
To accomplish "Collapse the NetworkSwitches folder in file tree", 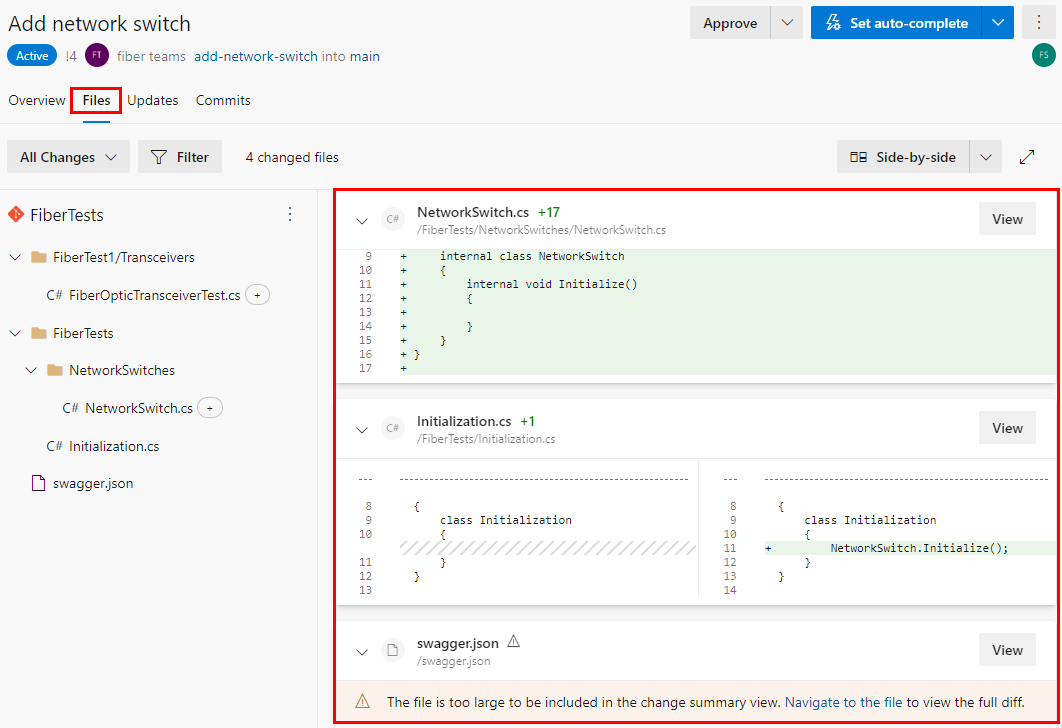I will click(31, 370).
